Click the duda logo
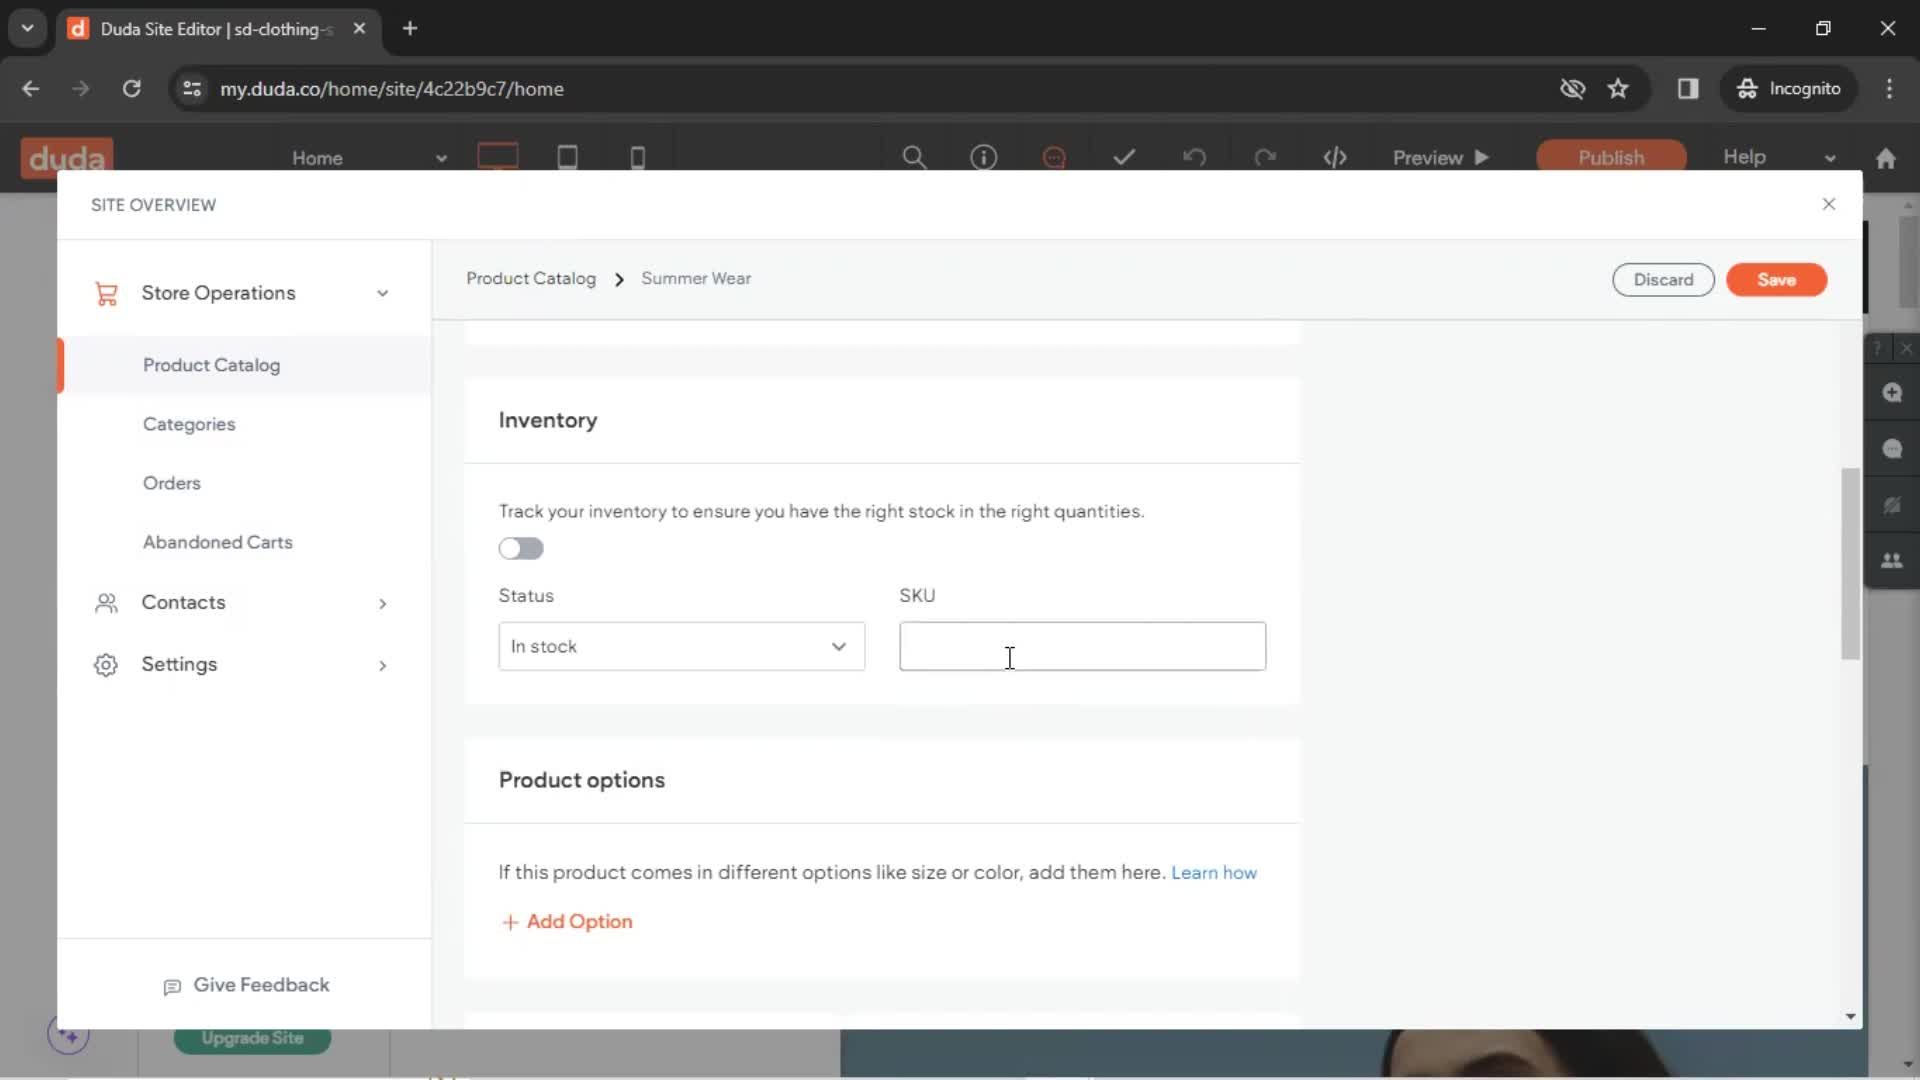The height and width of the screenshot is (1080, 1920). 67,157
